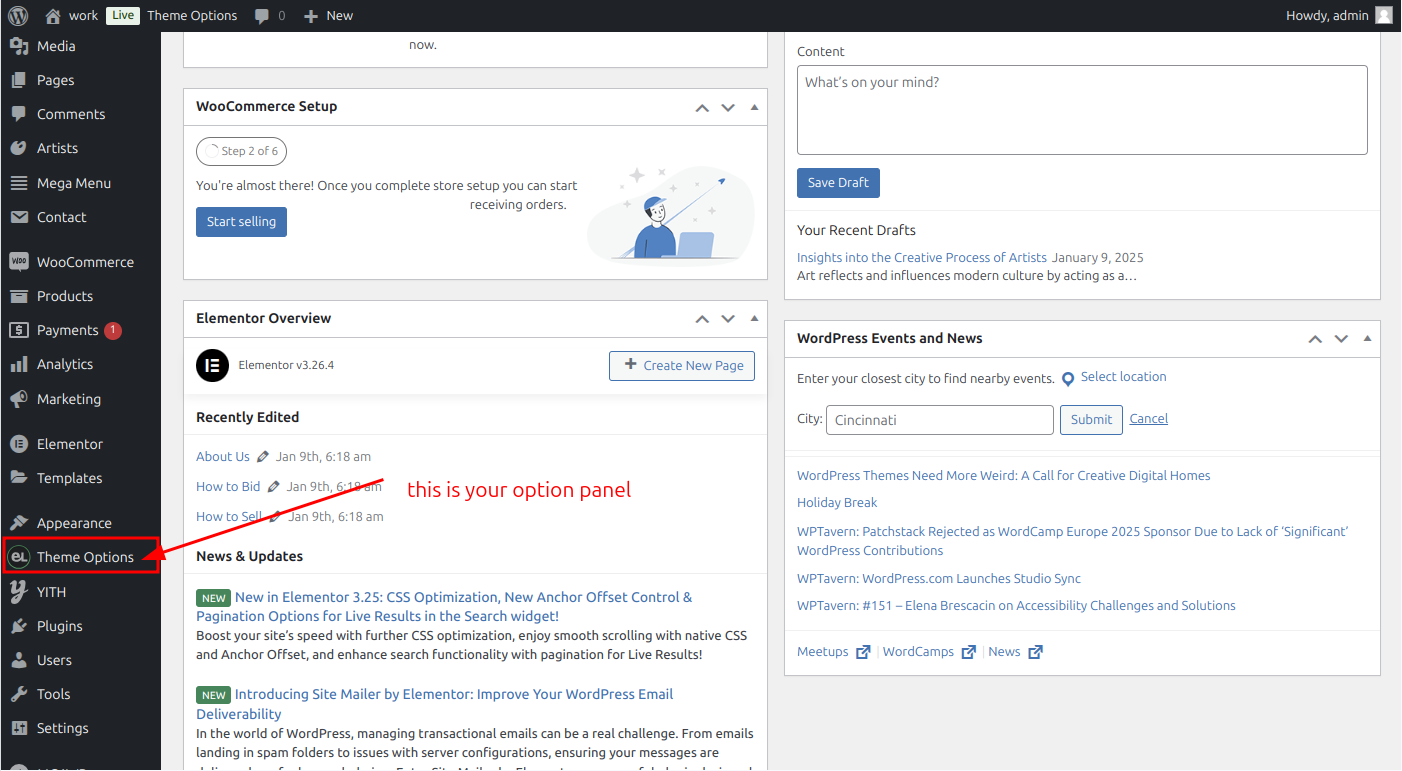Click the Users person icon

tap(18, 660)
